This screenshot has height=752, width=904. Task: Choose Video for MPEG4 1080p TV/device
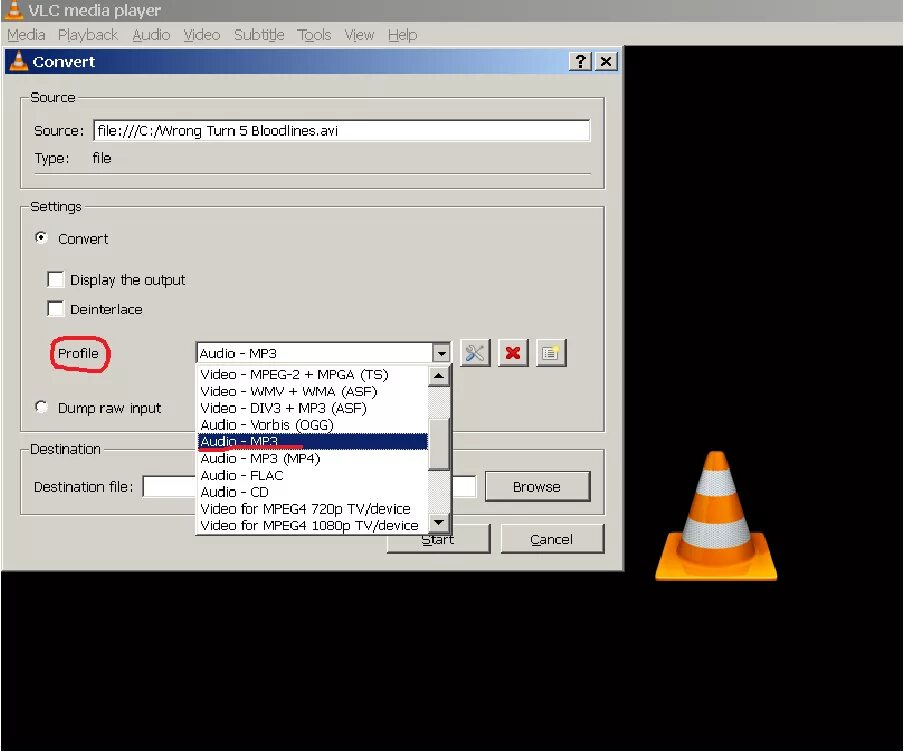(x=313, y=525)
